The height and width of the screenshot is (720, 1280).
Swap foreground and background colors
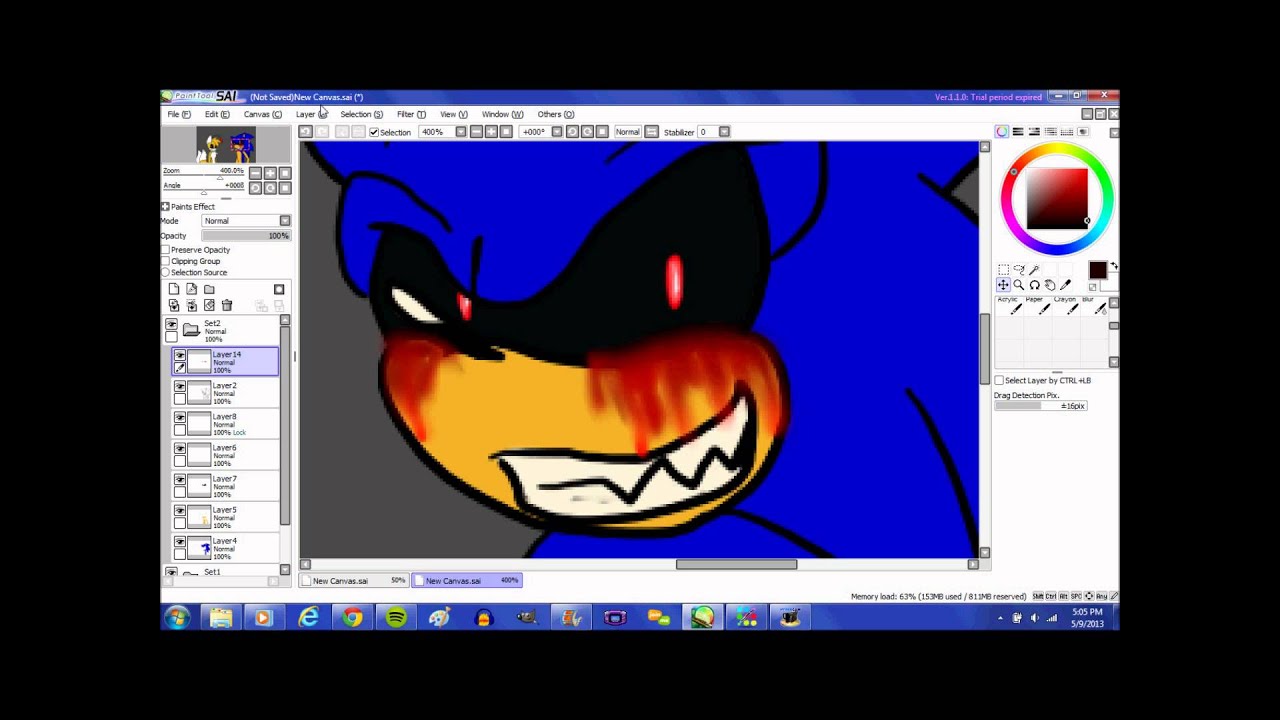pos(1114,266)
